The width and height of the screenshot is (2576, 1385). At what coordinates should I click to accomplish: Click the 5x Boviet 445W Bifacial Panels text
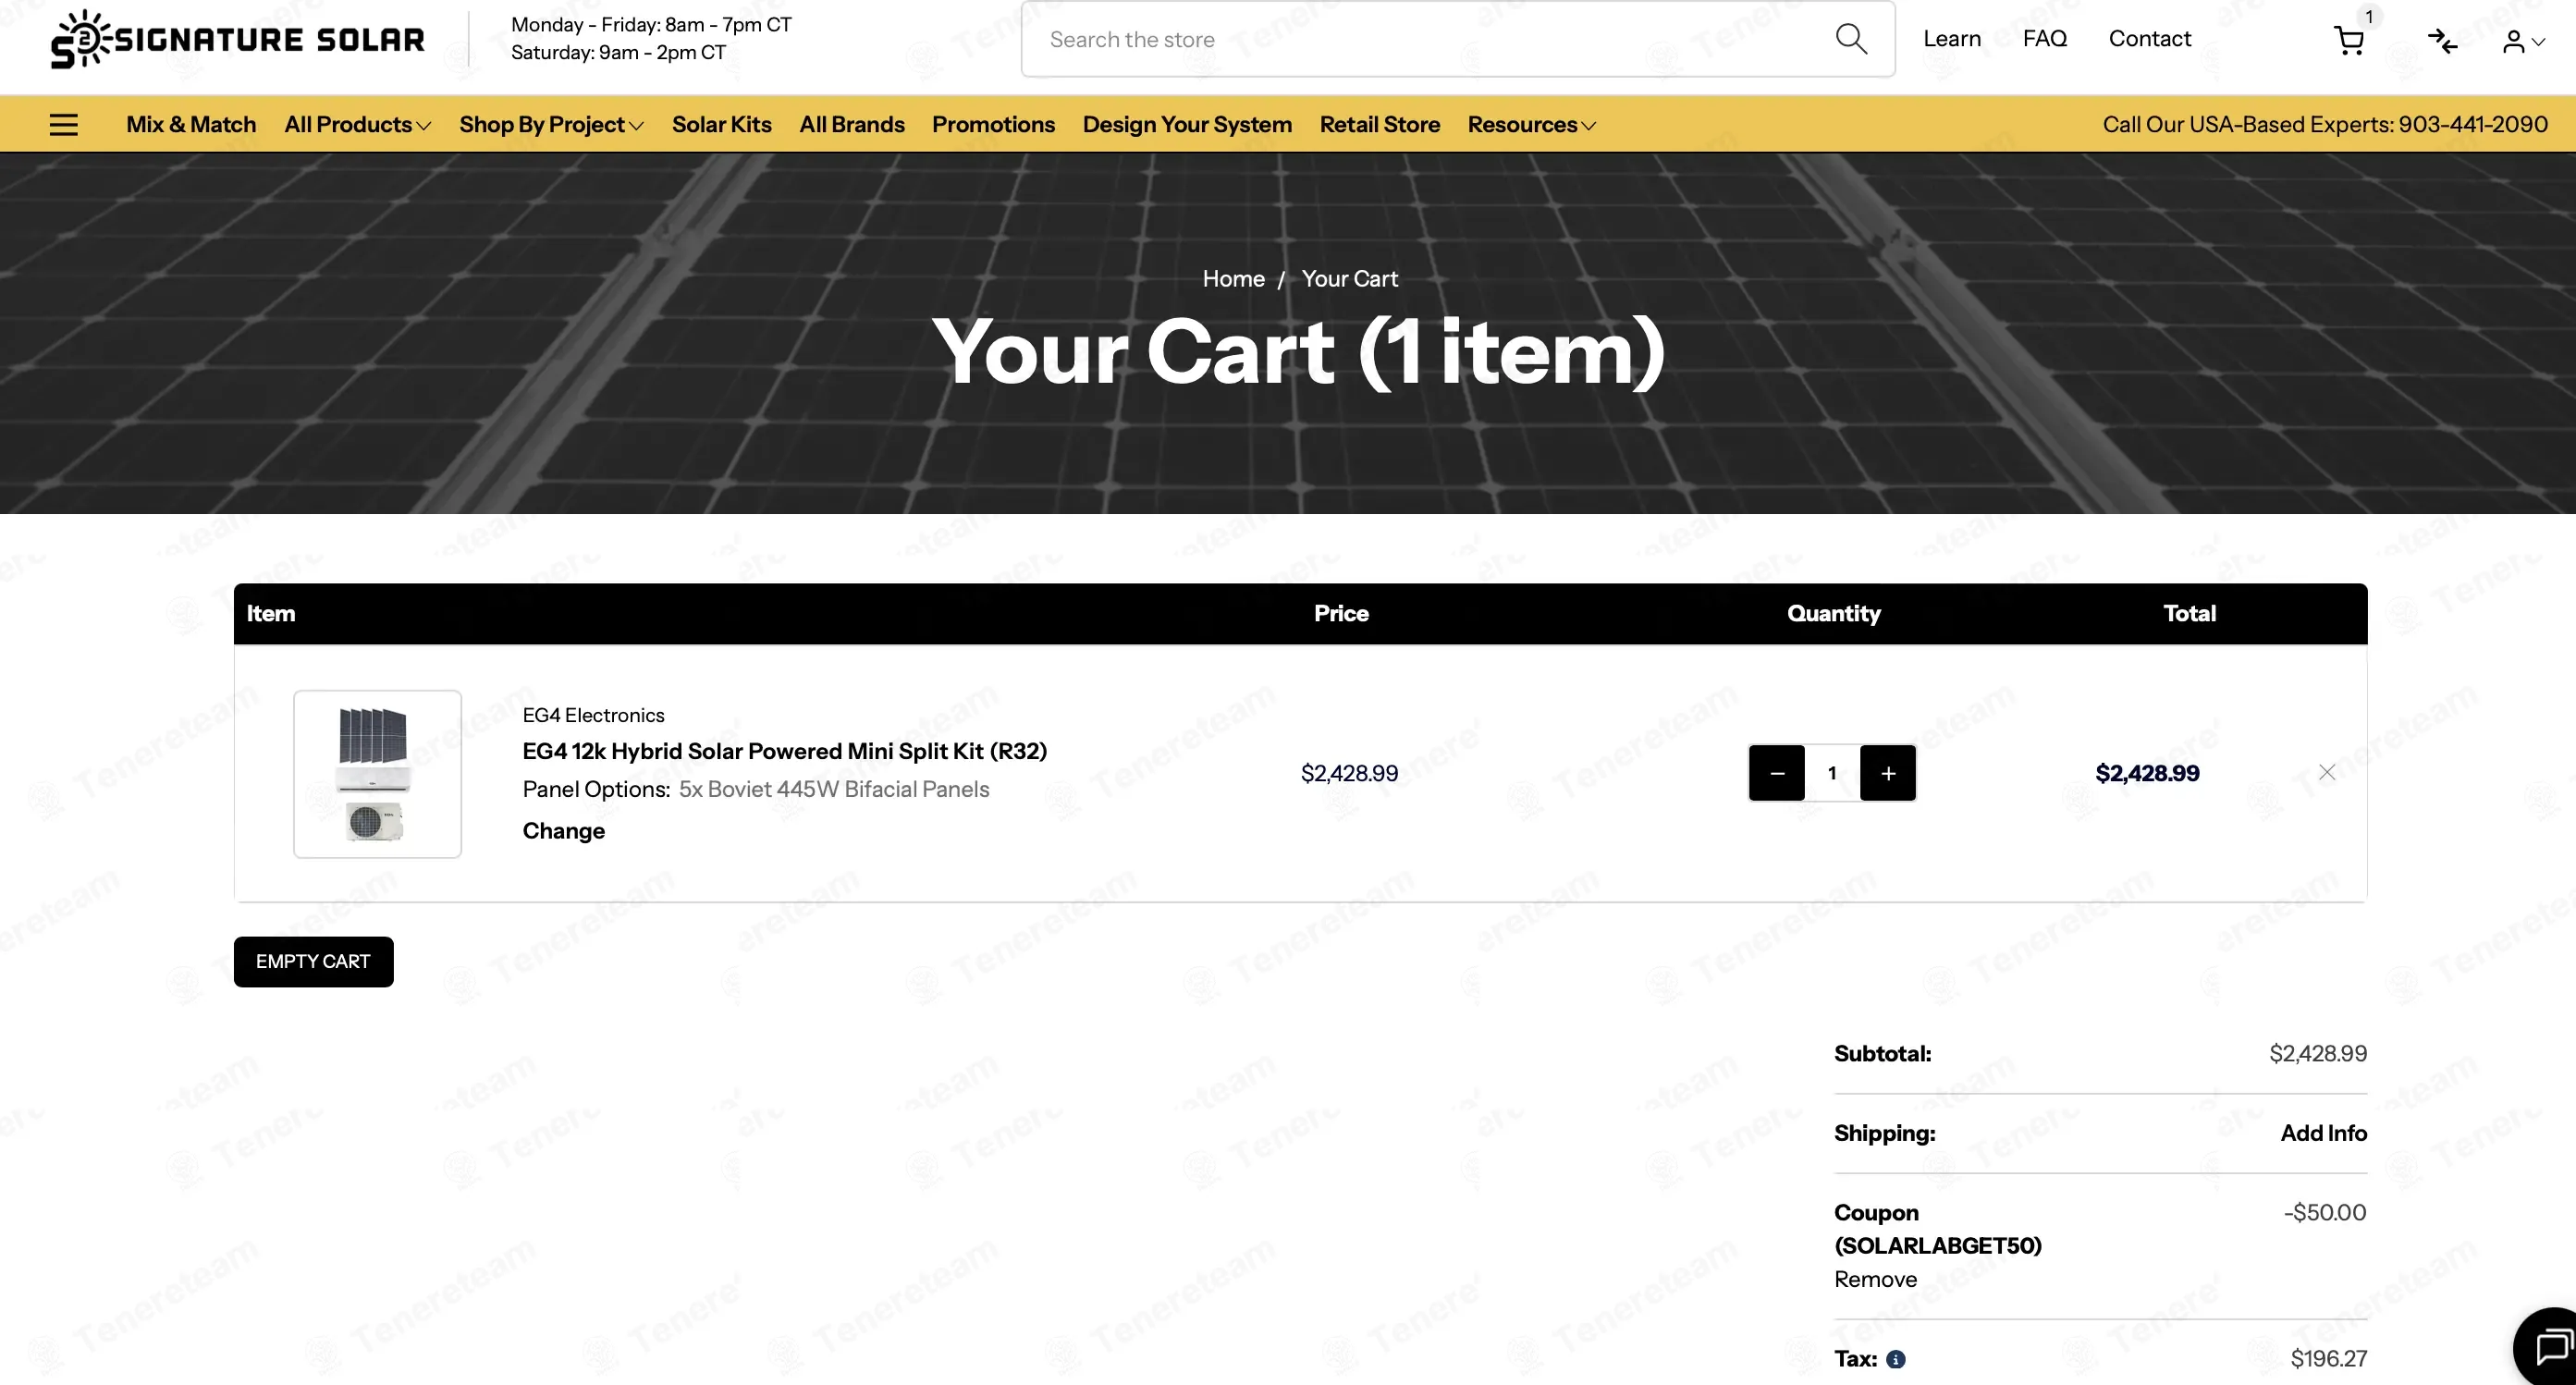834,789
